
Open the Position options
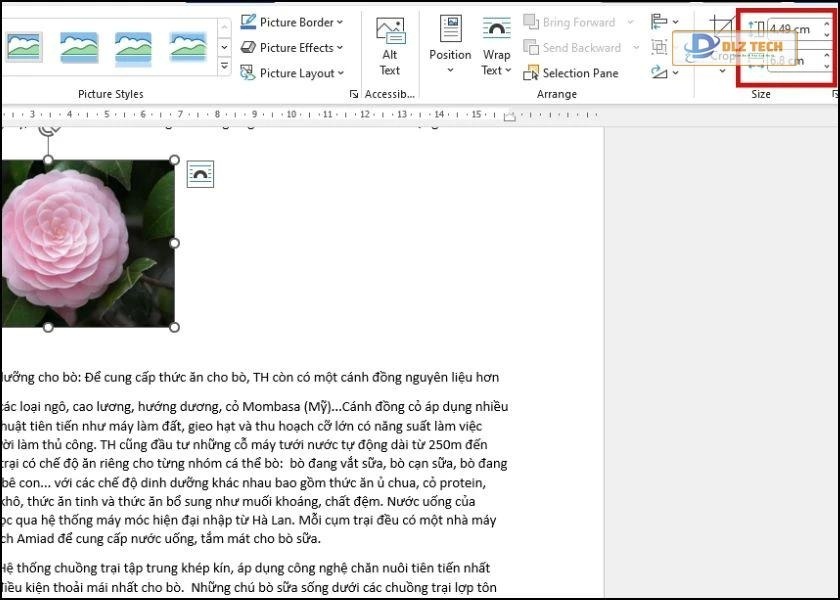(450, 45)
